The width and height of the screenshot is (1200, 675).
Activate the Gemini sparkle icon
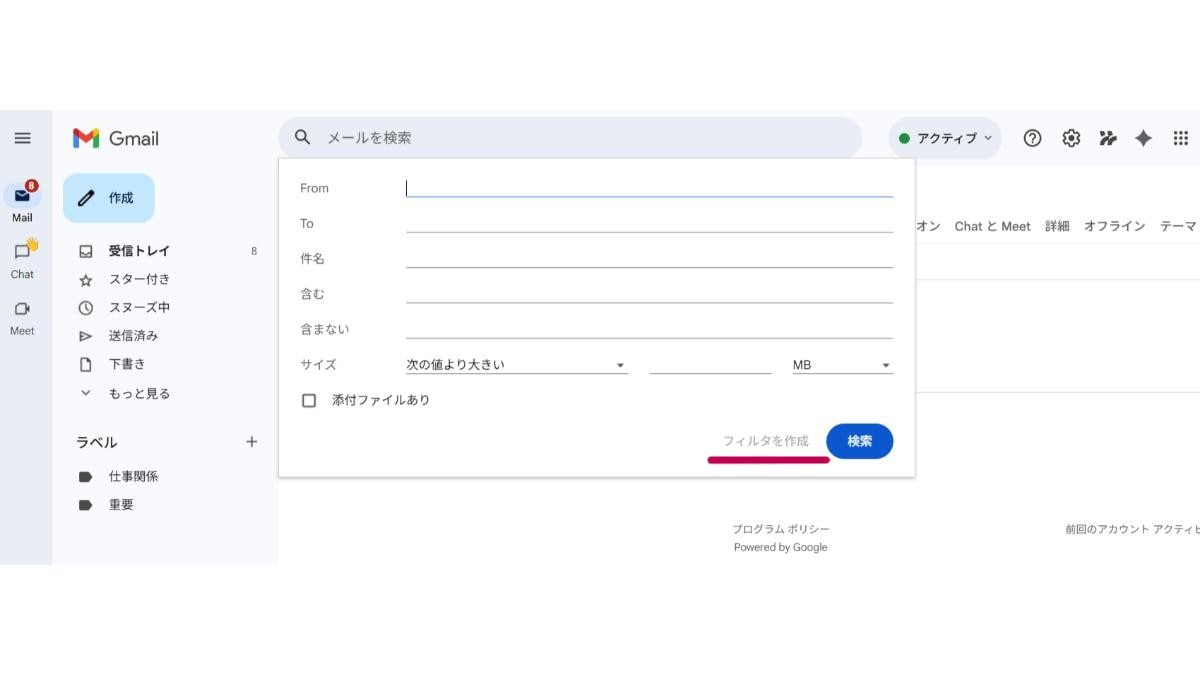pos(1143,137)
